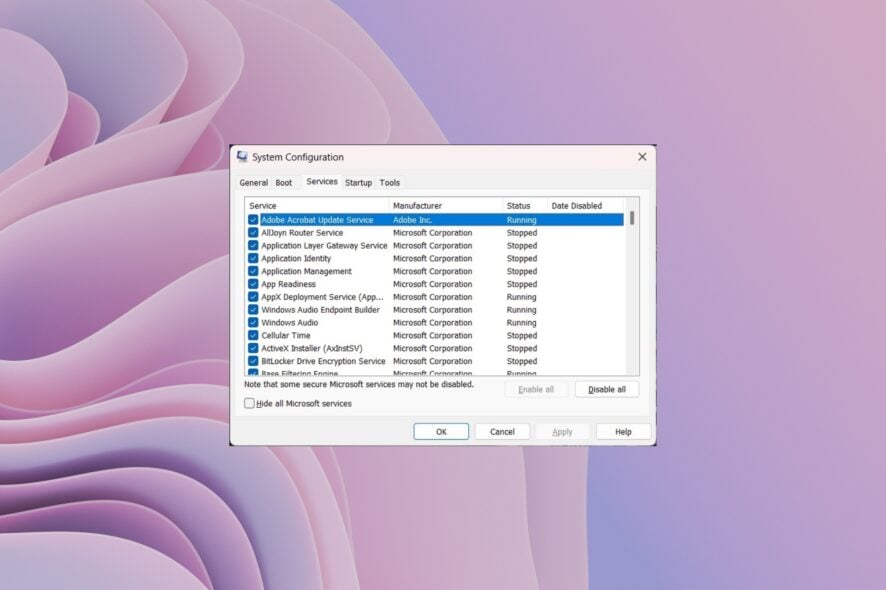The width and height of the screenshot is (886, 590).
Task: Click the Cancel button
Action: pos(502,432)
